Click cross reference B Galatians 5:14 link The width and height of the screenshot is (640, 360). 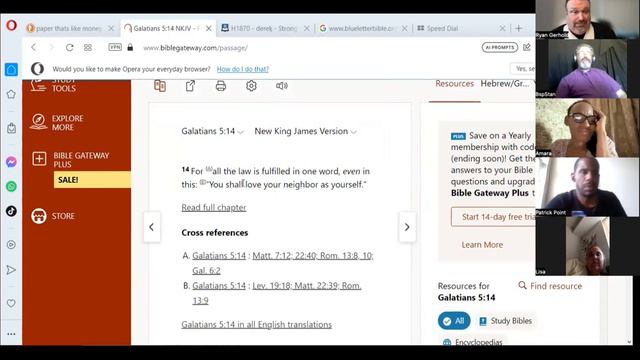point(219,286)
